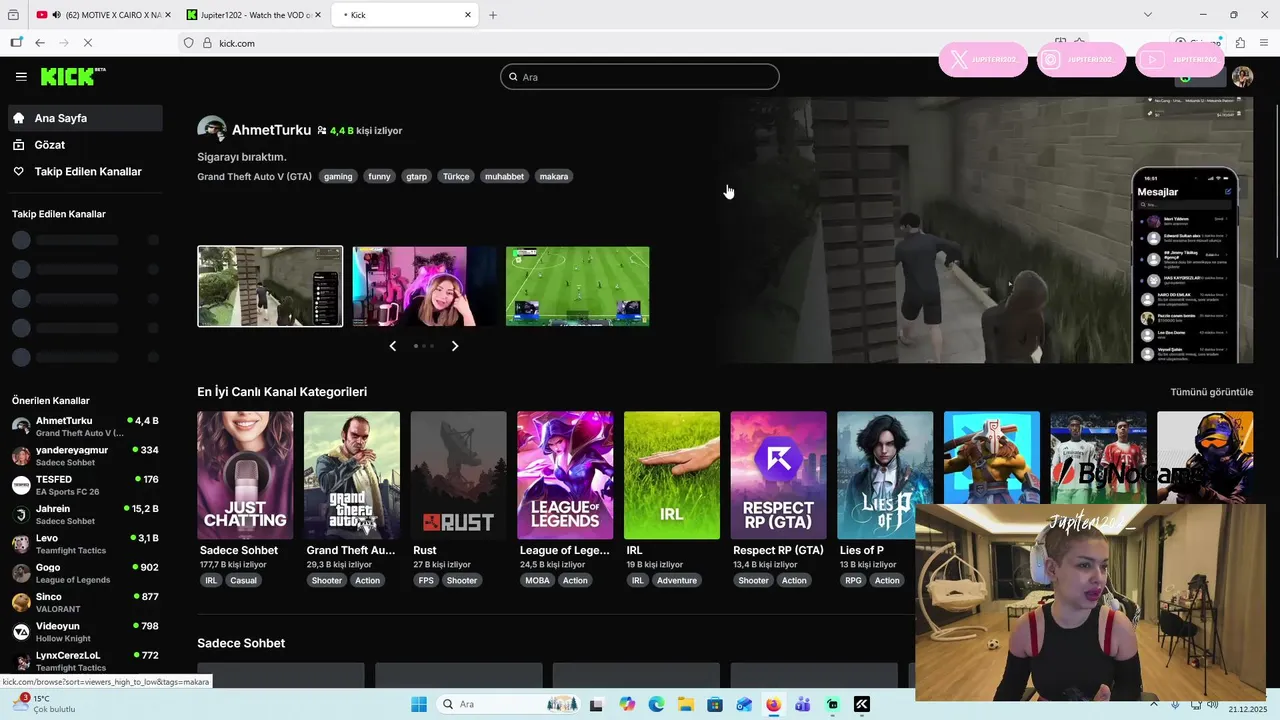Open the profile avatar in Kick header

pyautogui.click(x=1242, y=77)
